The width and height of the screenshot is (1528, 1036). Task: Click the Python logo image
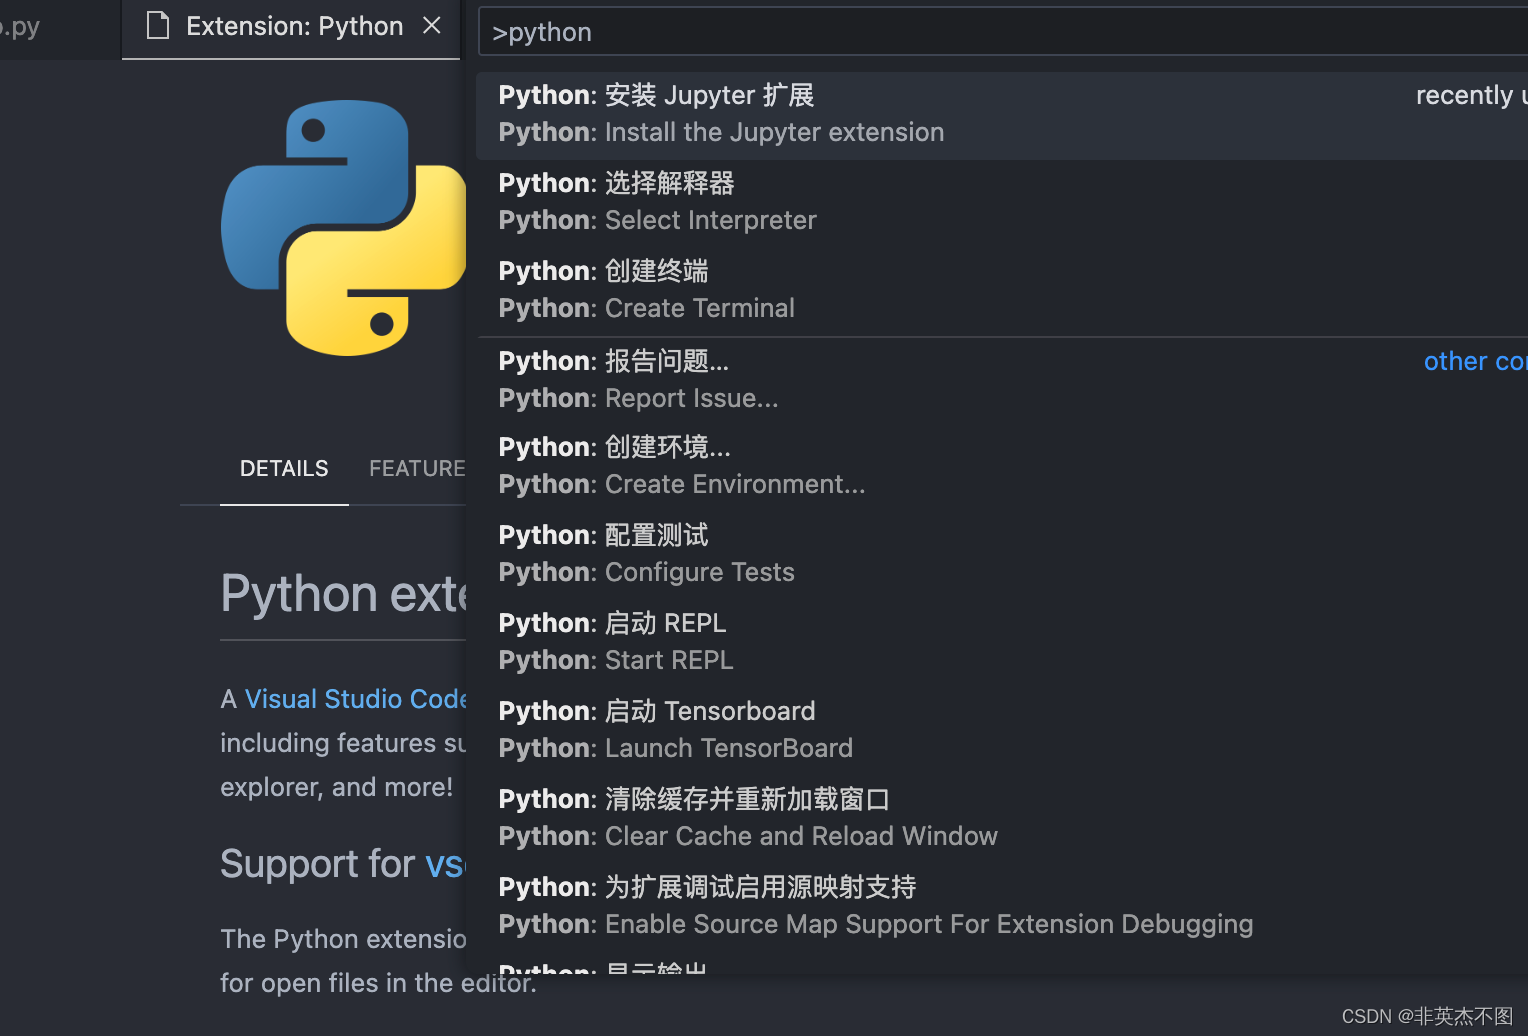343,228
